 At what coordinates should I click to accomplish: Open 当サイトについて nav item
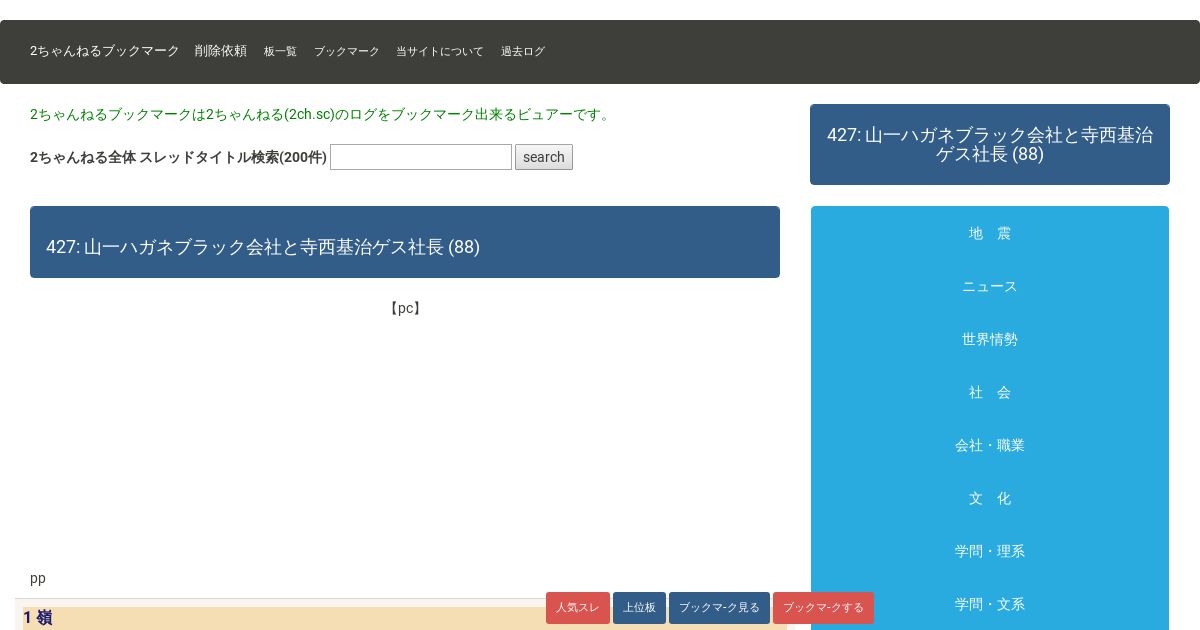click(440, 52)
